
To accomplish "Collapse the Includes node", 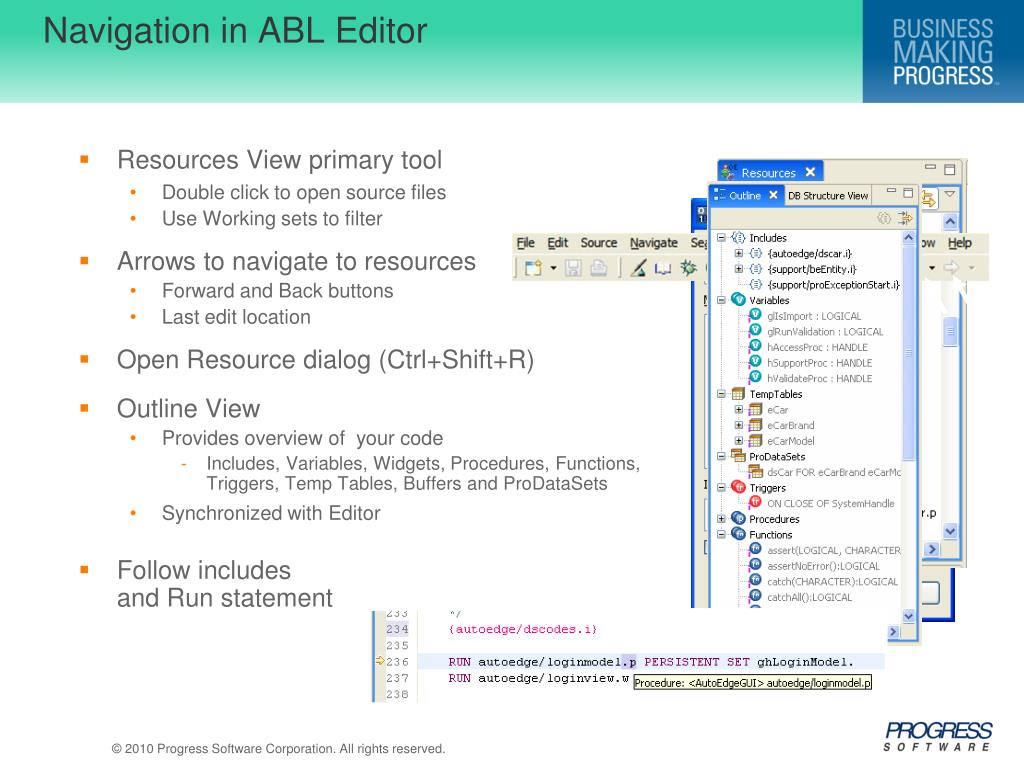I will [x=721, y=238].
